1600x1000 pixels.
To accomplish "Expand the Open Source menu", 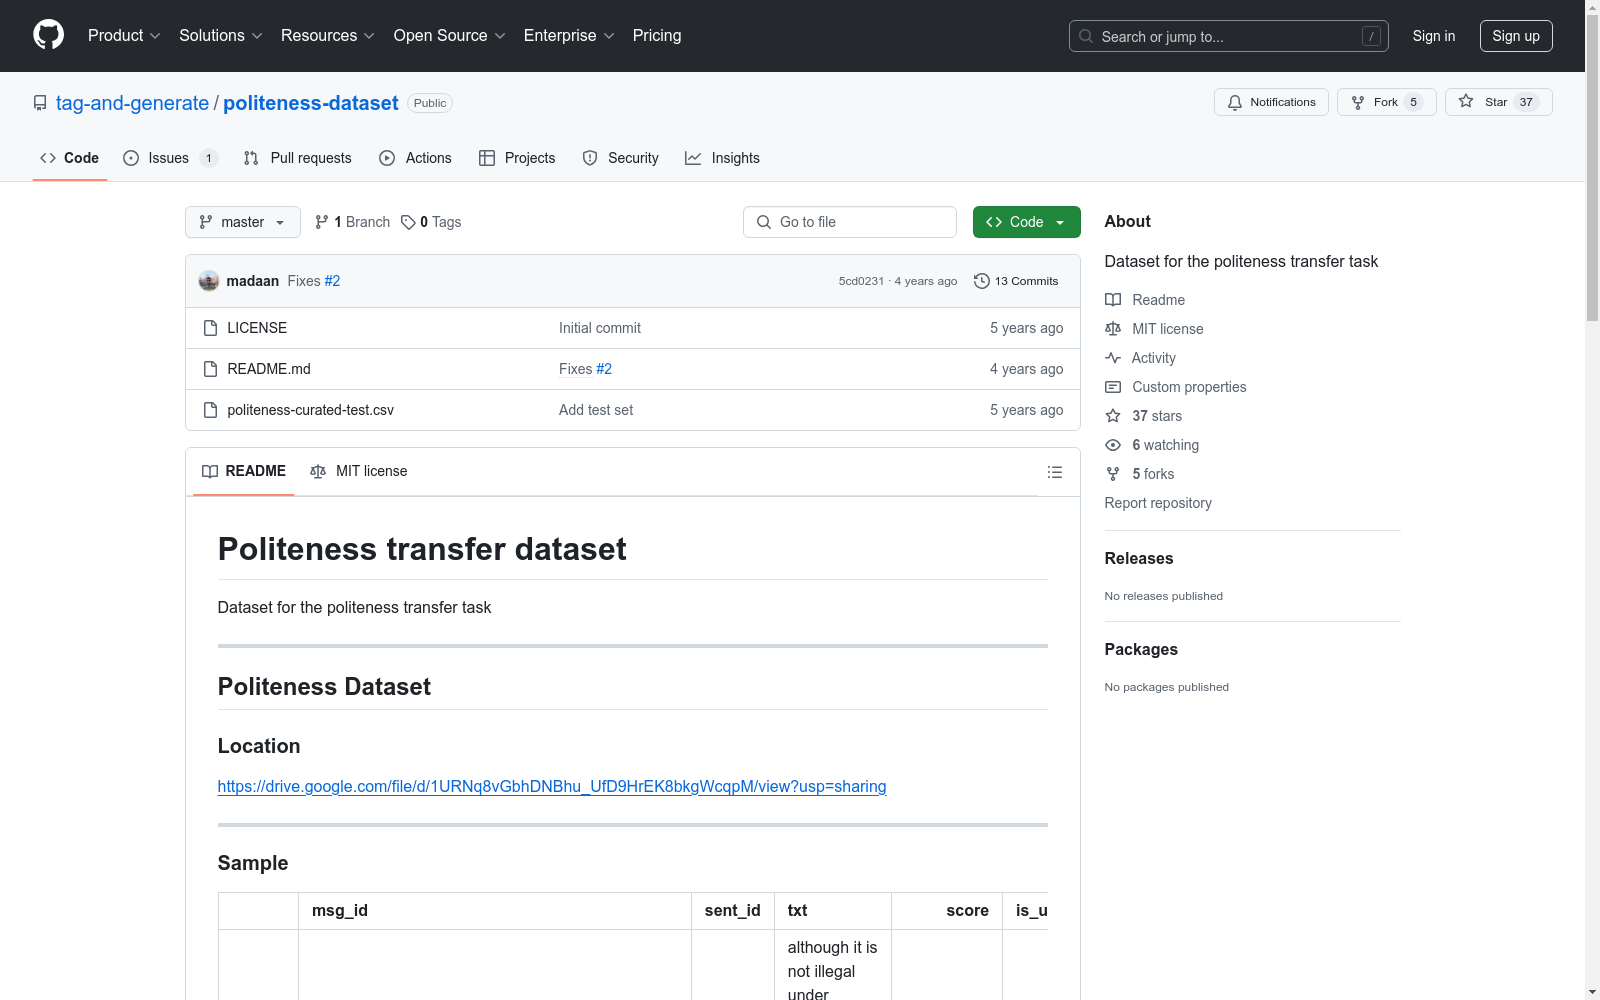I will pos(450,36).
